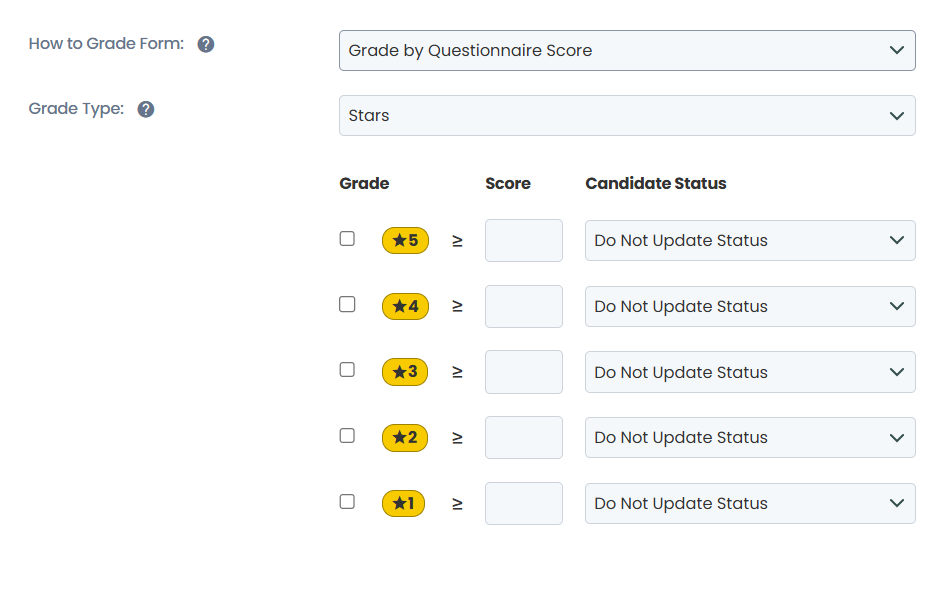Expand Candidate Status dropdown for 1 star

pyautogui.click(x=750, y=503)
